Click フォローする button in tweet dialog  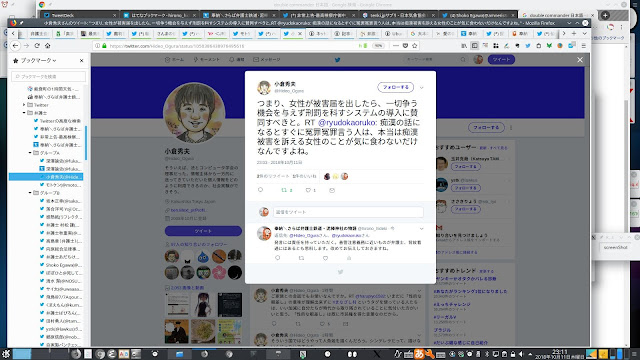(396, 87)
